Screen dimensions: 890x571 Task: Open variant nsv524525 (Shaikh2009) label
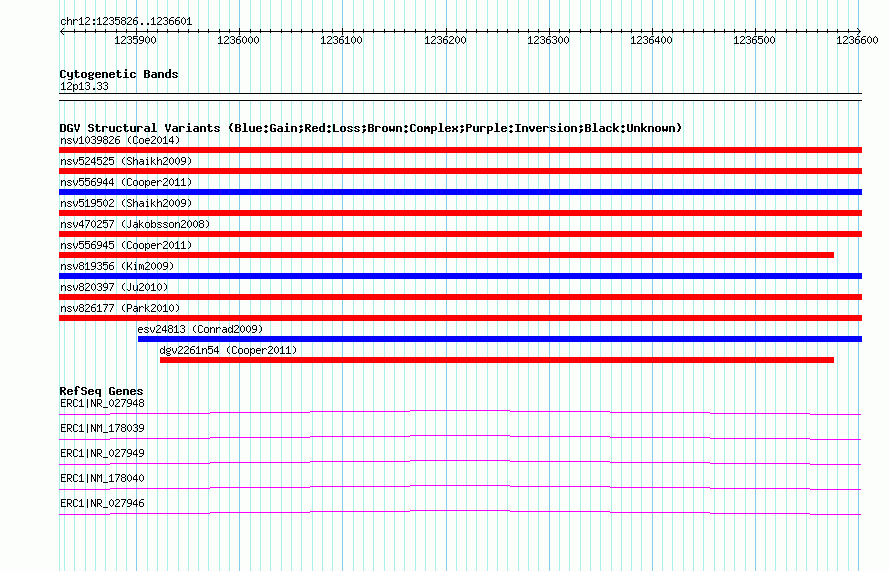[x=126, y=161]
